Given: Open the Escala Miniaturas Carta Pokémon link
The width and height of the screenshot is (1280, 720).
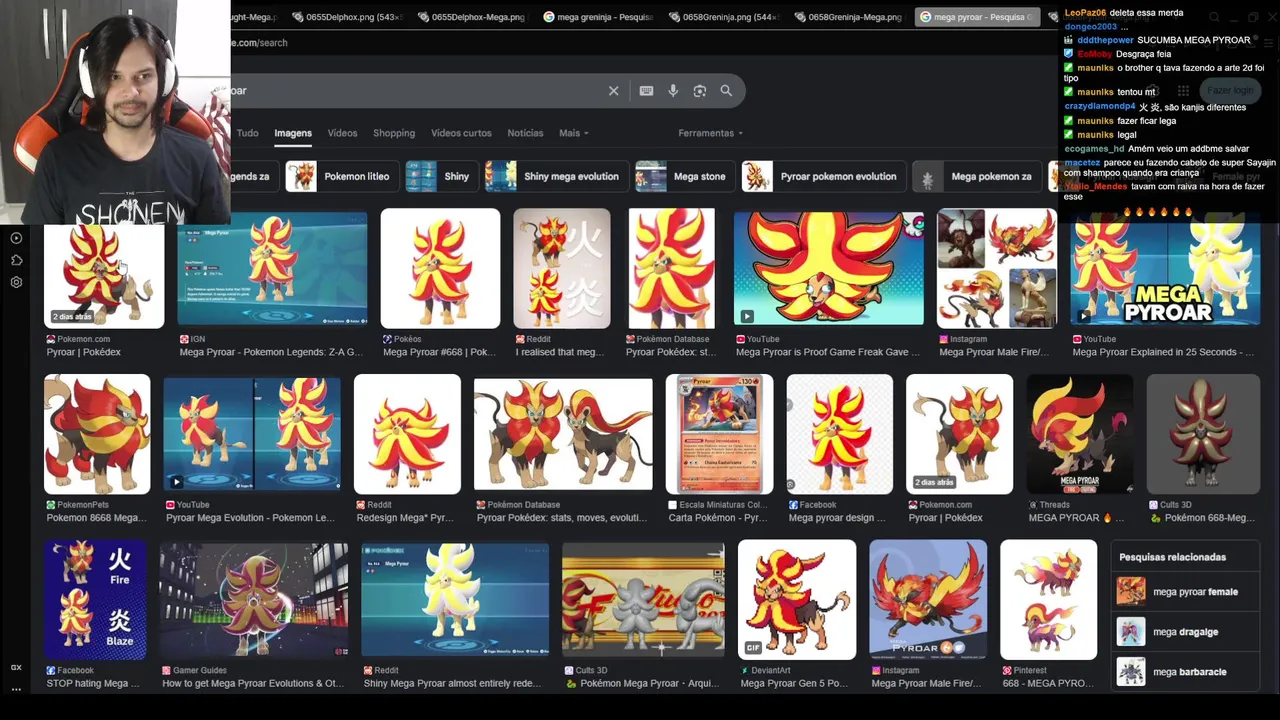Looking at the screenshot, I should click(x=719, y=518).
